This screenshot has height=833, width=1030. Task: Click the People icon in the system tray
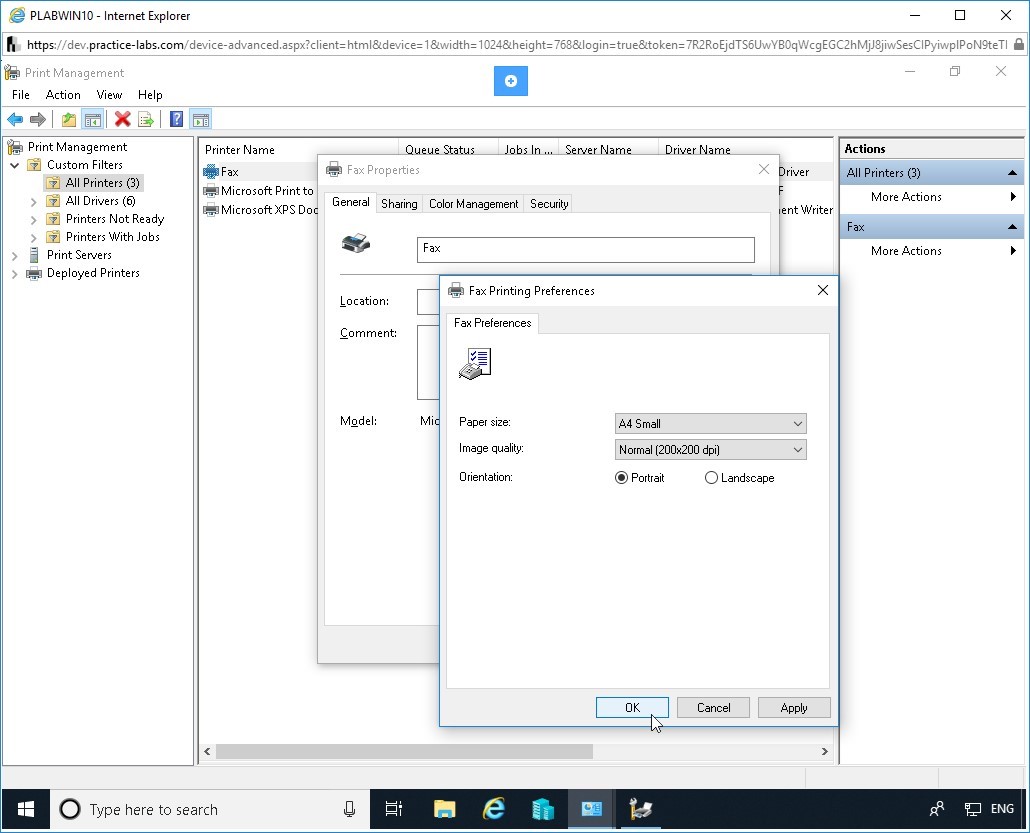937,809
